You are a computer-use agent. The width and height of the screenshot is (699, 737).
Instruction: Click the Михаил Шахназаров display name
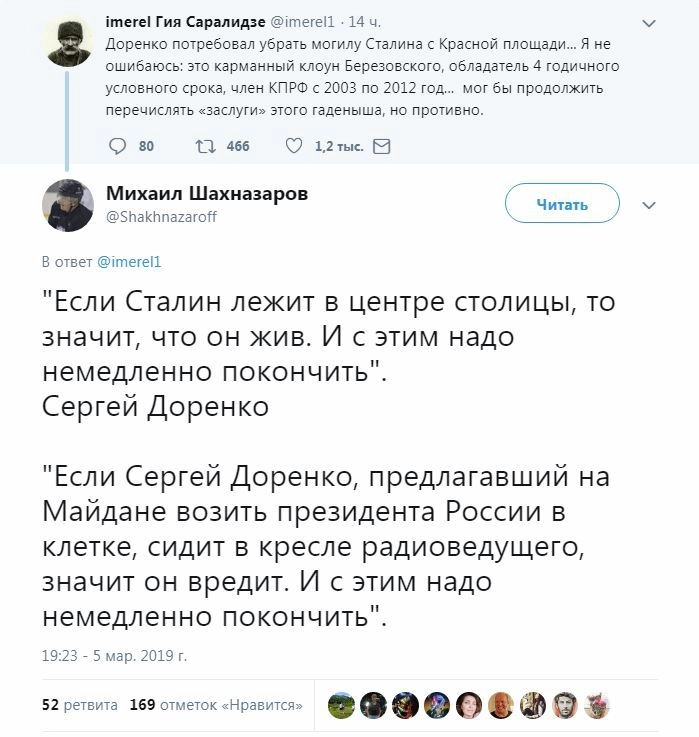click(207, 193)
